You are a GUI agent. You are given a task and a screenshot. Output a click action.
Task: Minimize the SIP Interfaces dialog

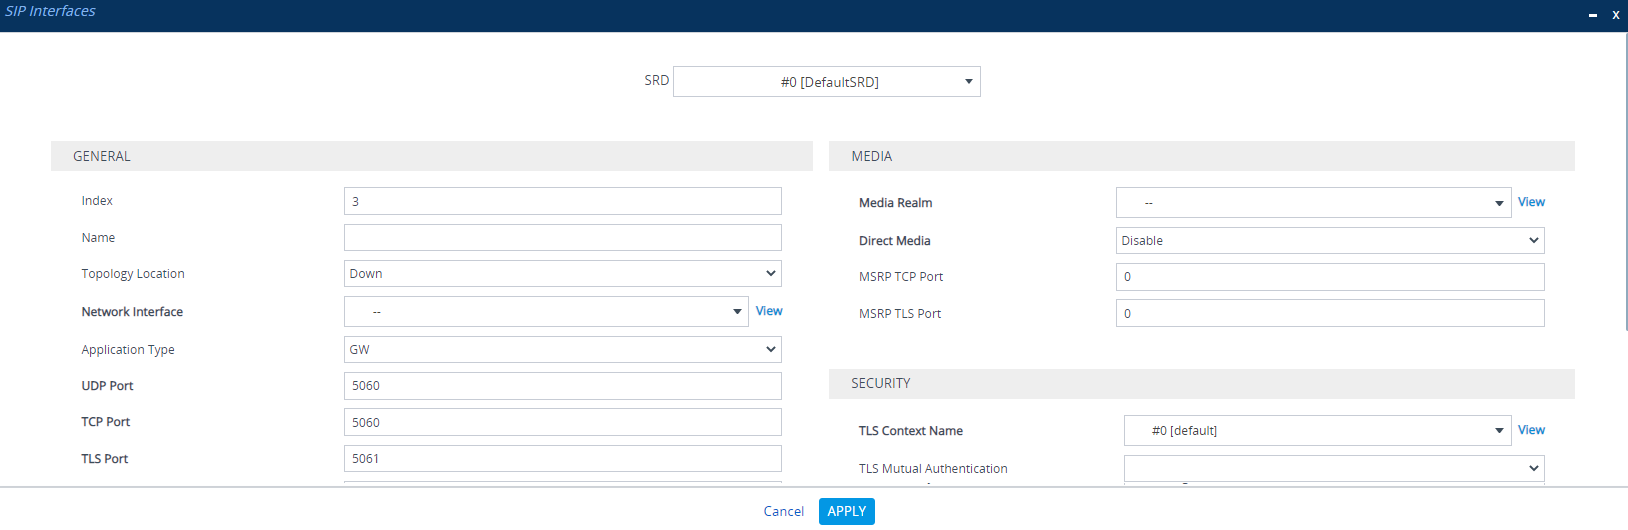[1592, 15]
